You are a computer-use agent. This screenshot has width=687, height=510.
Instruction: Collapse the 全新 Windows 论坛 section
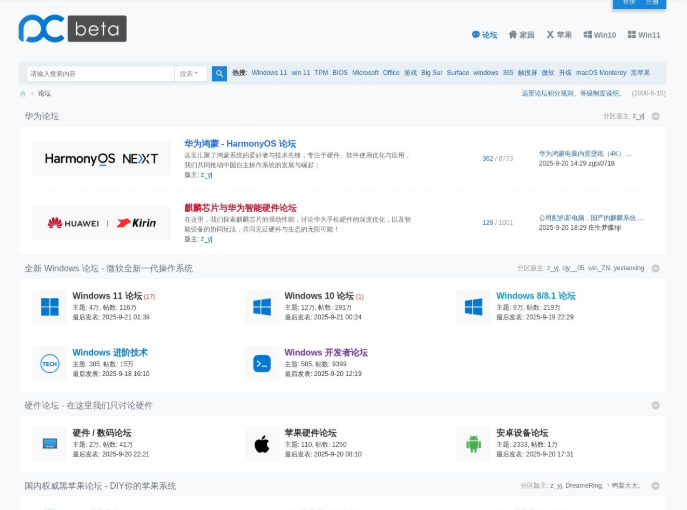[655, 268]
